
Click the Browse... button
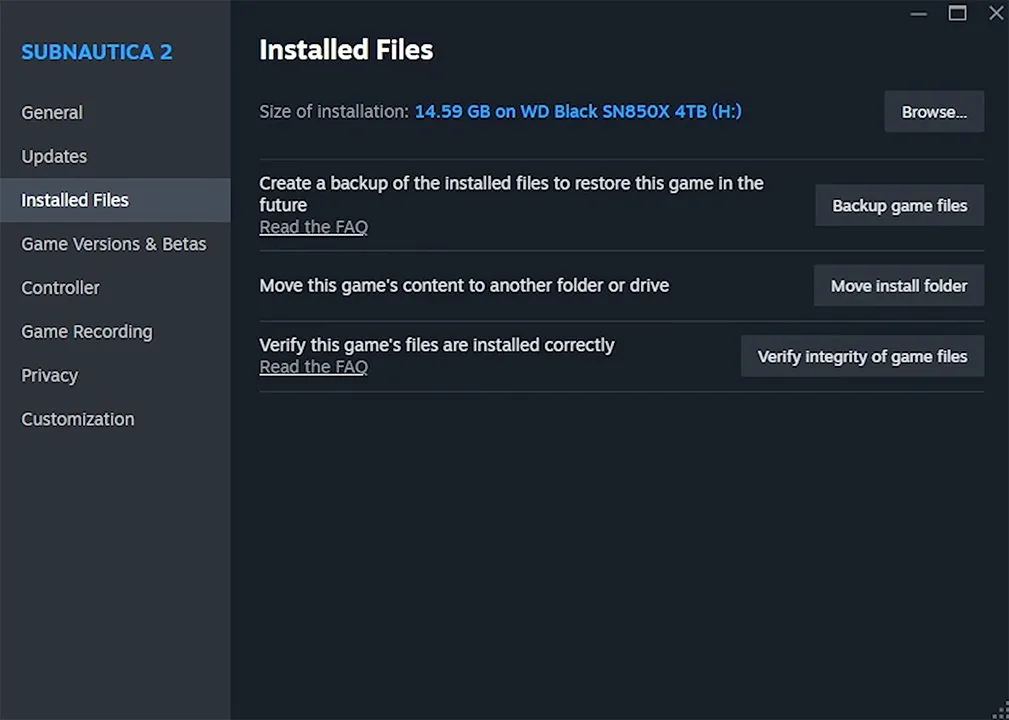pyautogui.click(x=934, y=112)
